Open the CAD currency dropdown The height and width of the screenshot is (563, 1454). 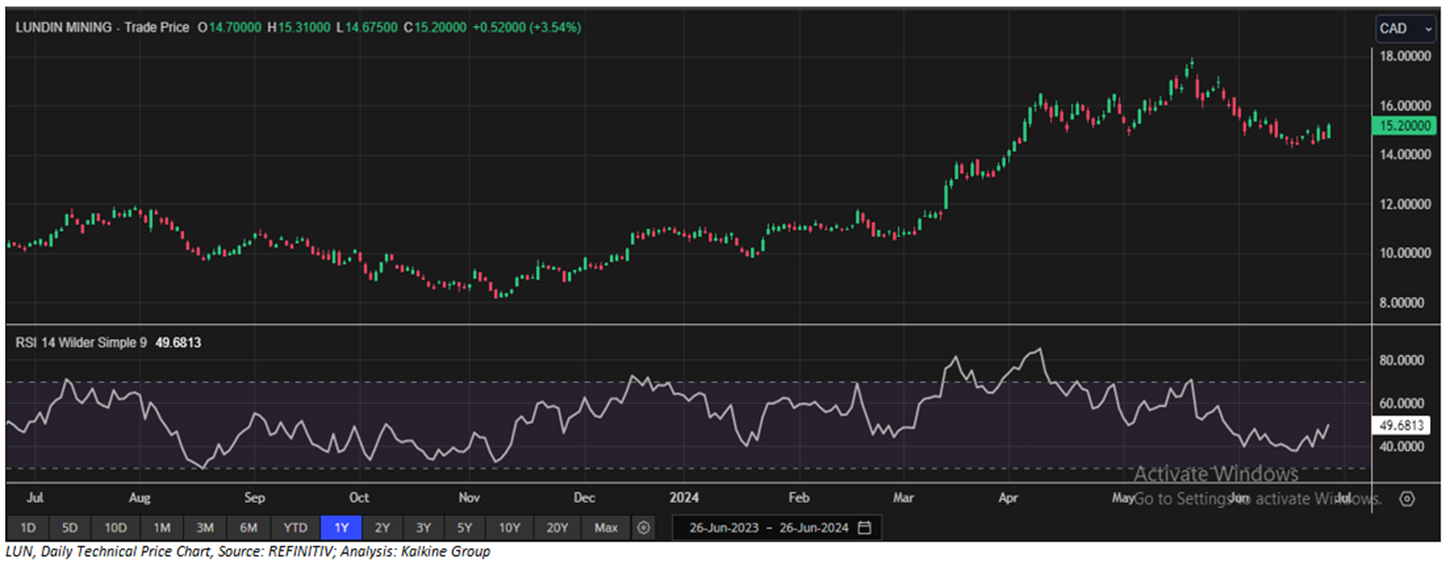tap(1407, 28)
